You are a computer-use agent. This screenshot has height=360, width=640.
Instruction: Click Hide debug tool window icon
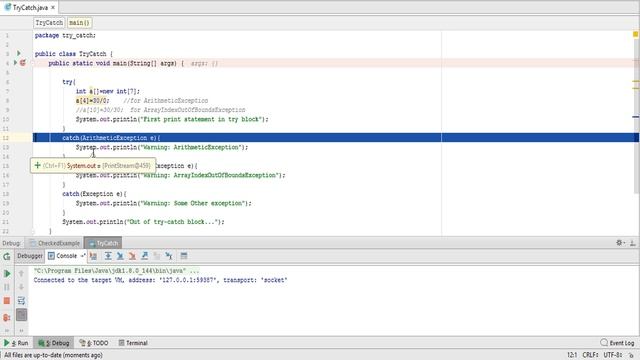click(632, 243)
